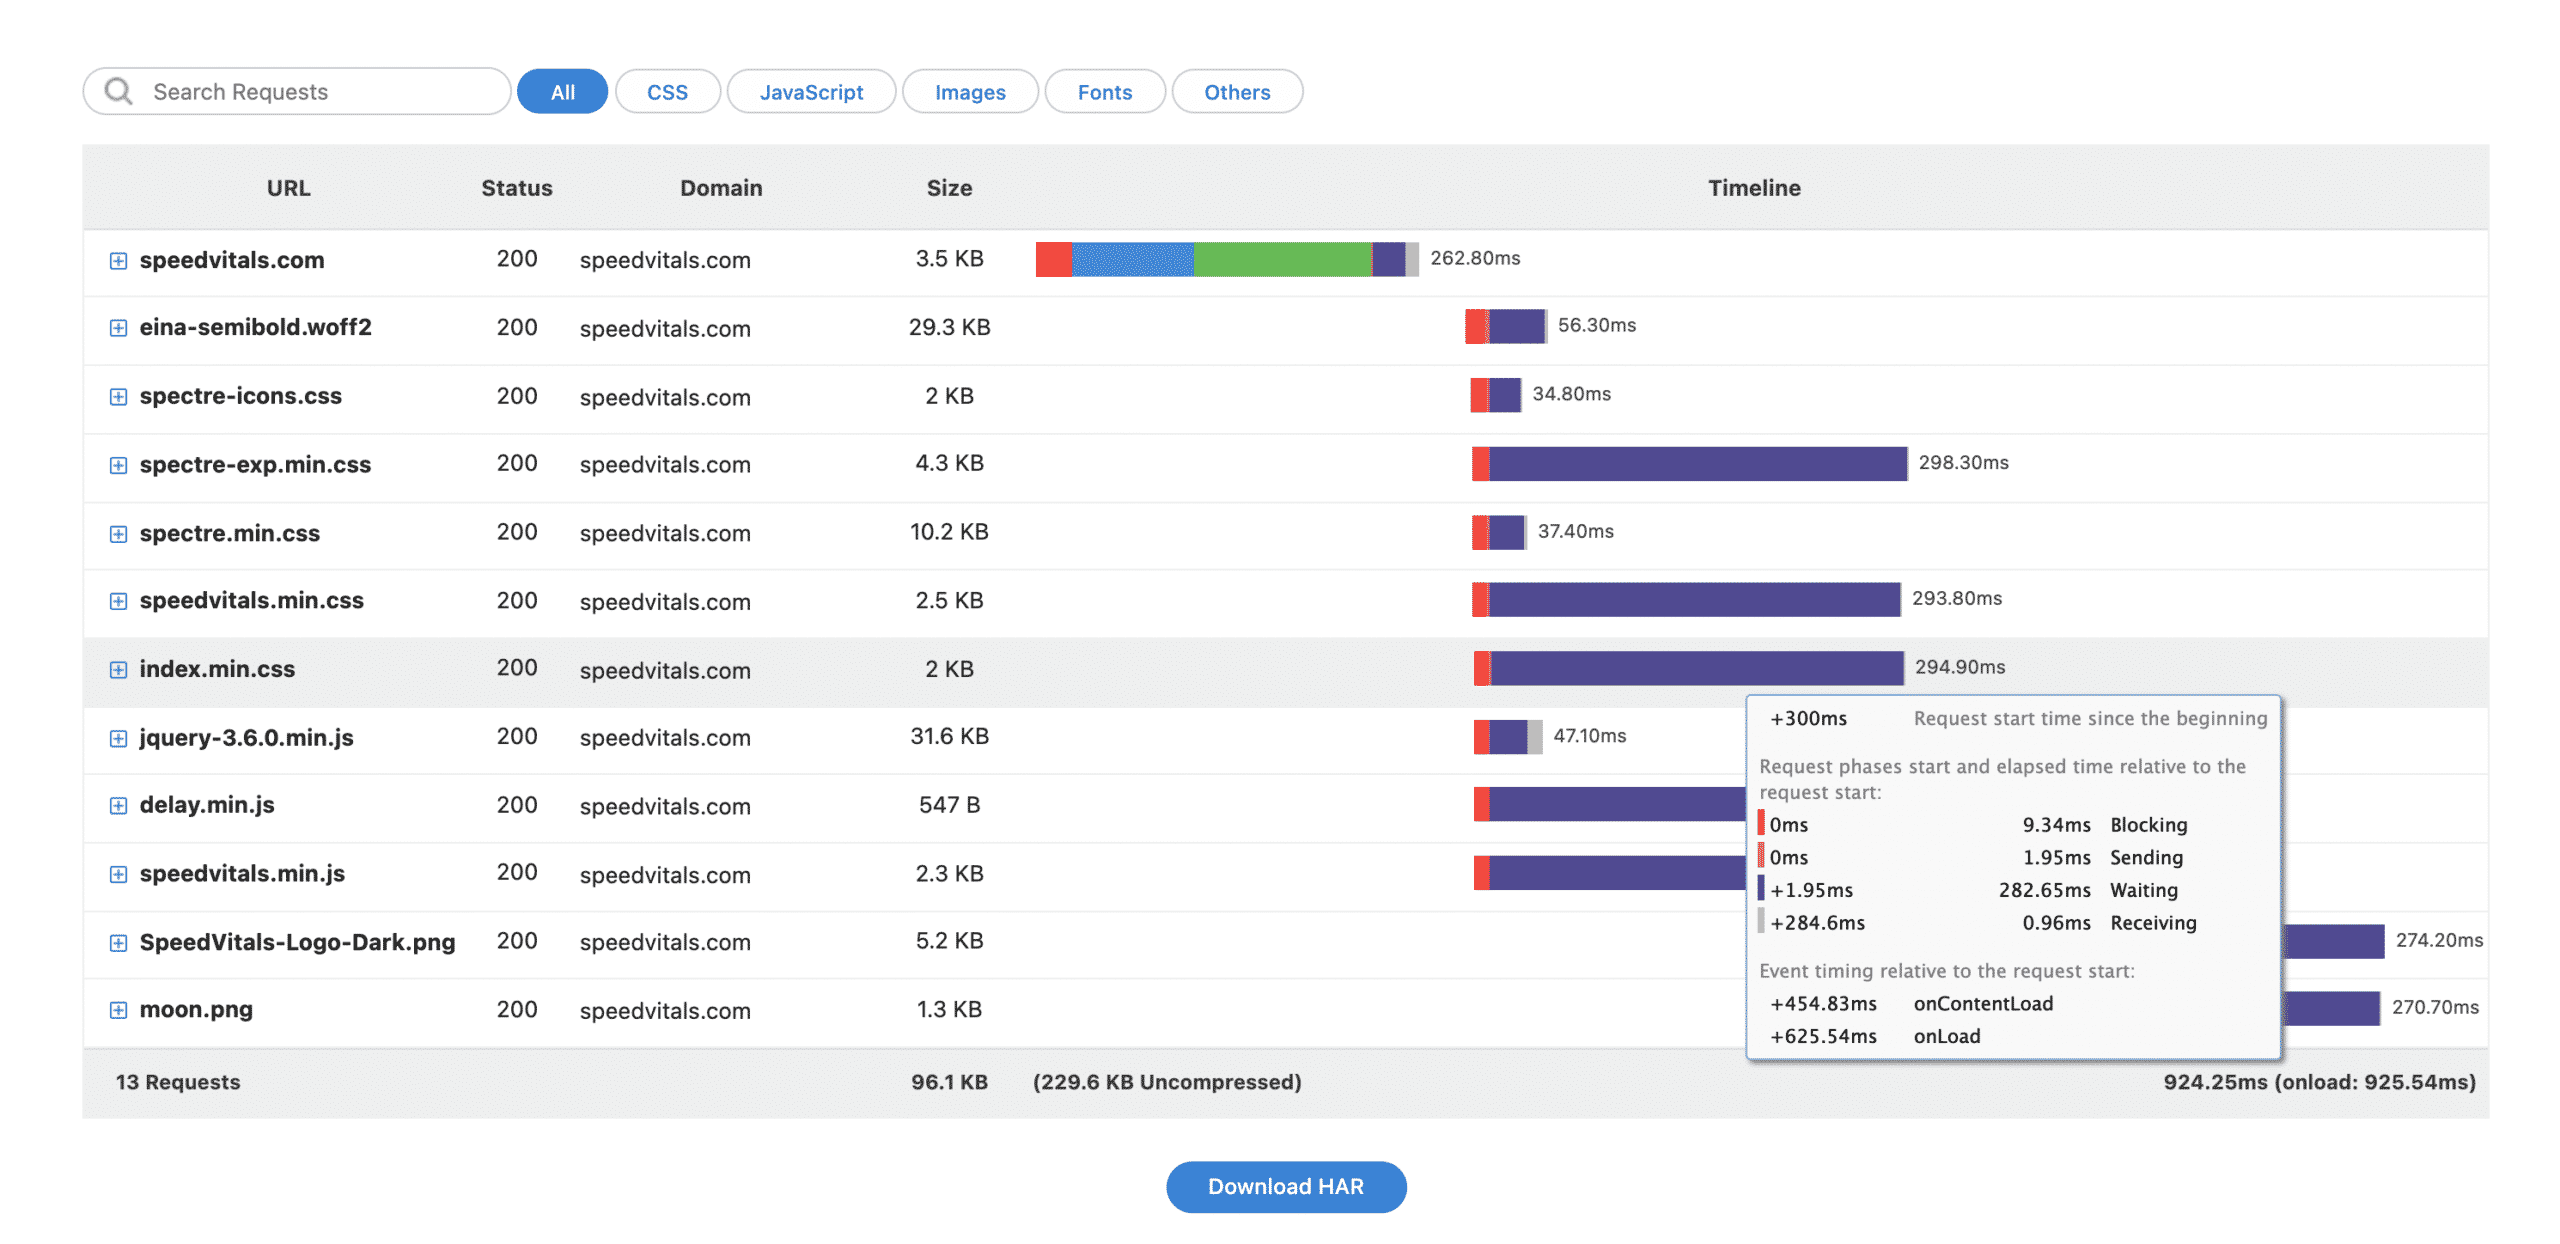Click the 13 Requests summary text

click(x=178, y=1082)
